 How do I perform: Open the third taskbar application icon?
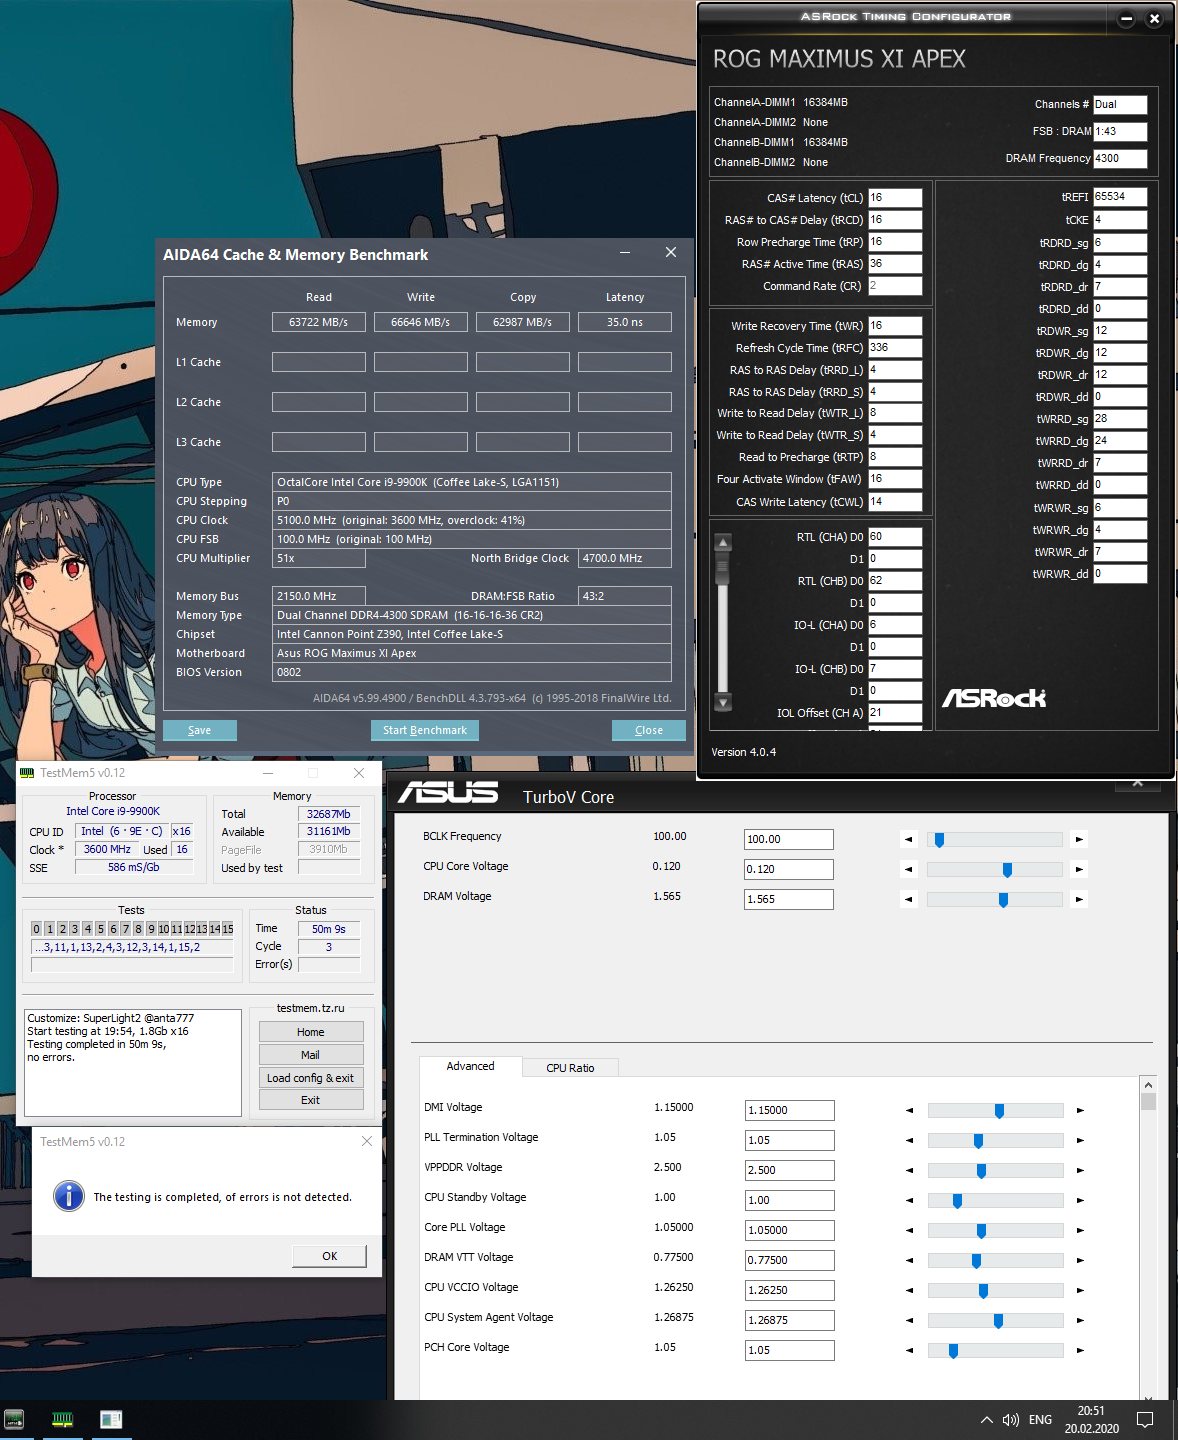coord(111,1419)
